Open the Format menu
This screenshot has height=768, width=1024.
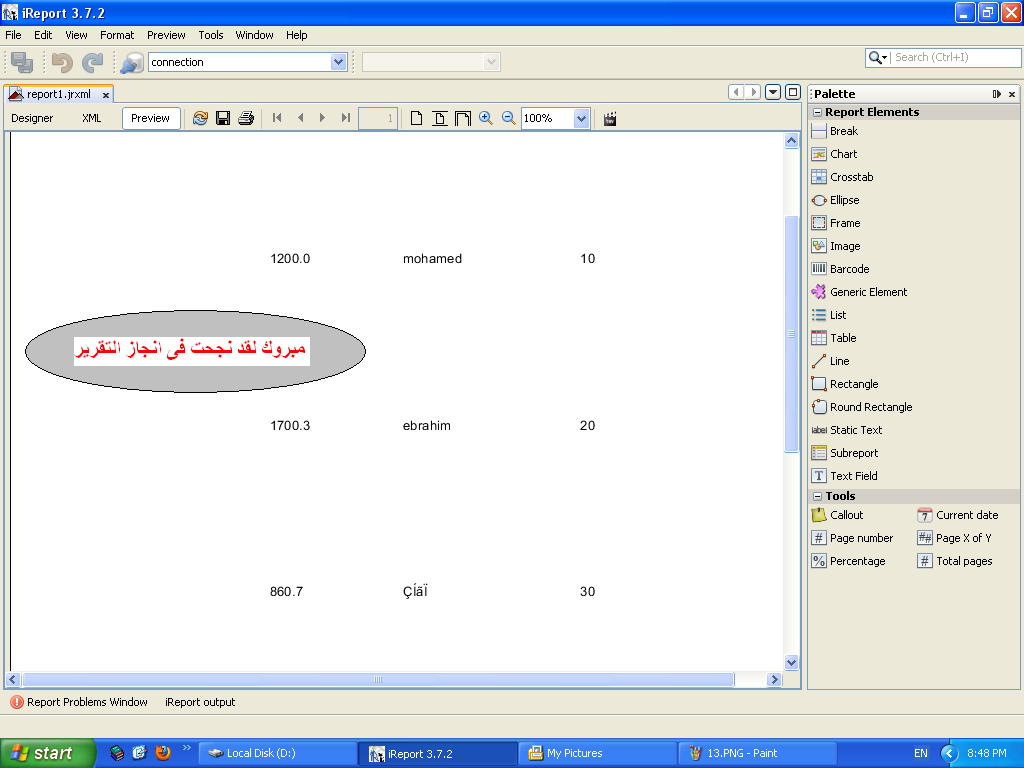117,35
